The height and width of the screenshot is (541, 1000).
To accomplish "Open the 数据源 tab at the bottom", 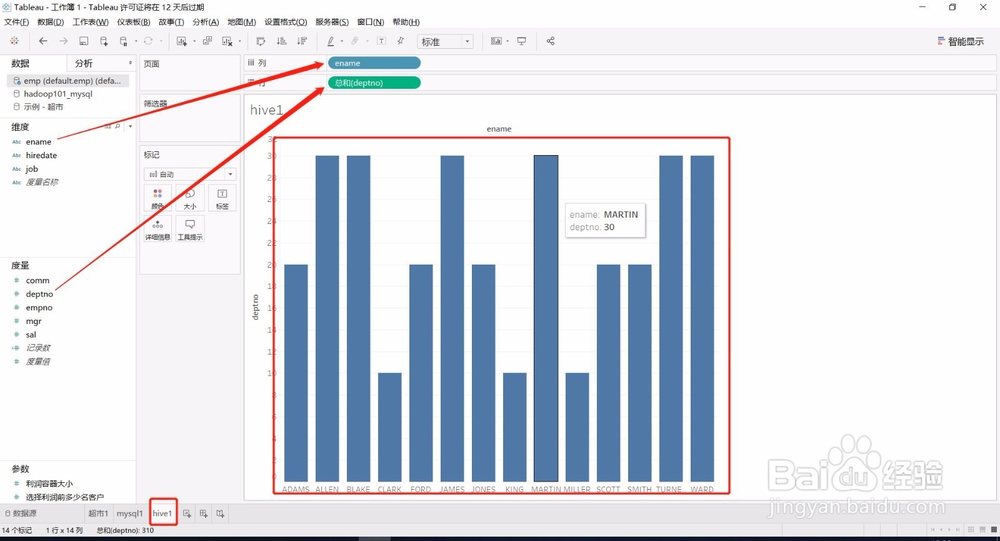I will click(x=20, y=513).
